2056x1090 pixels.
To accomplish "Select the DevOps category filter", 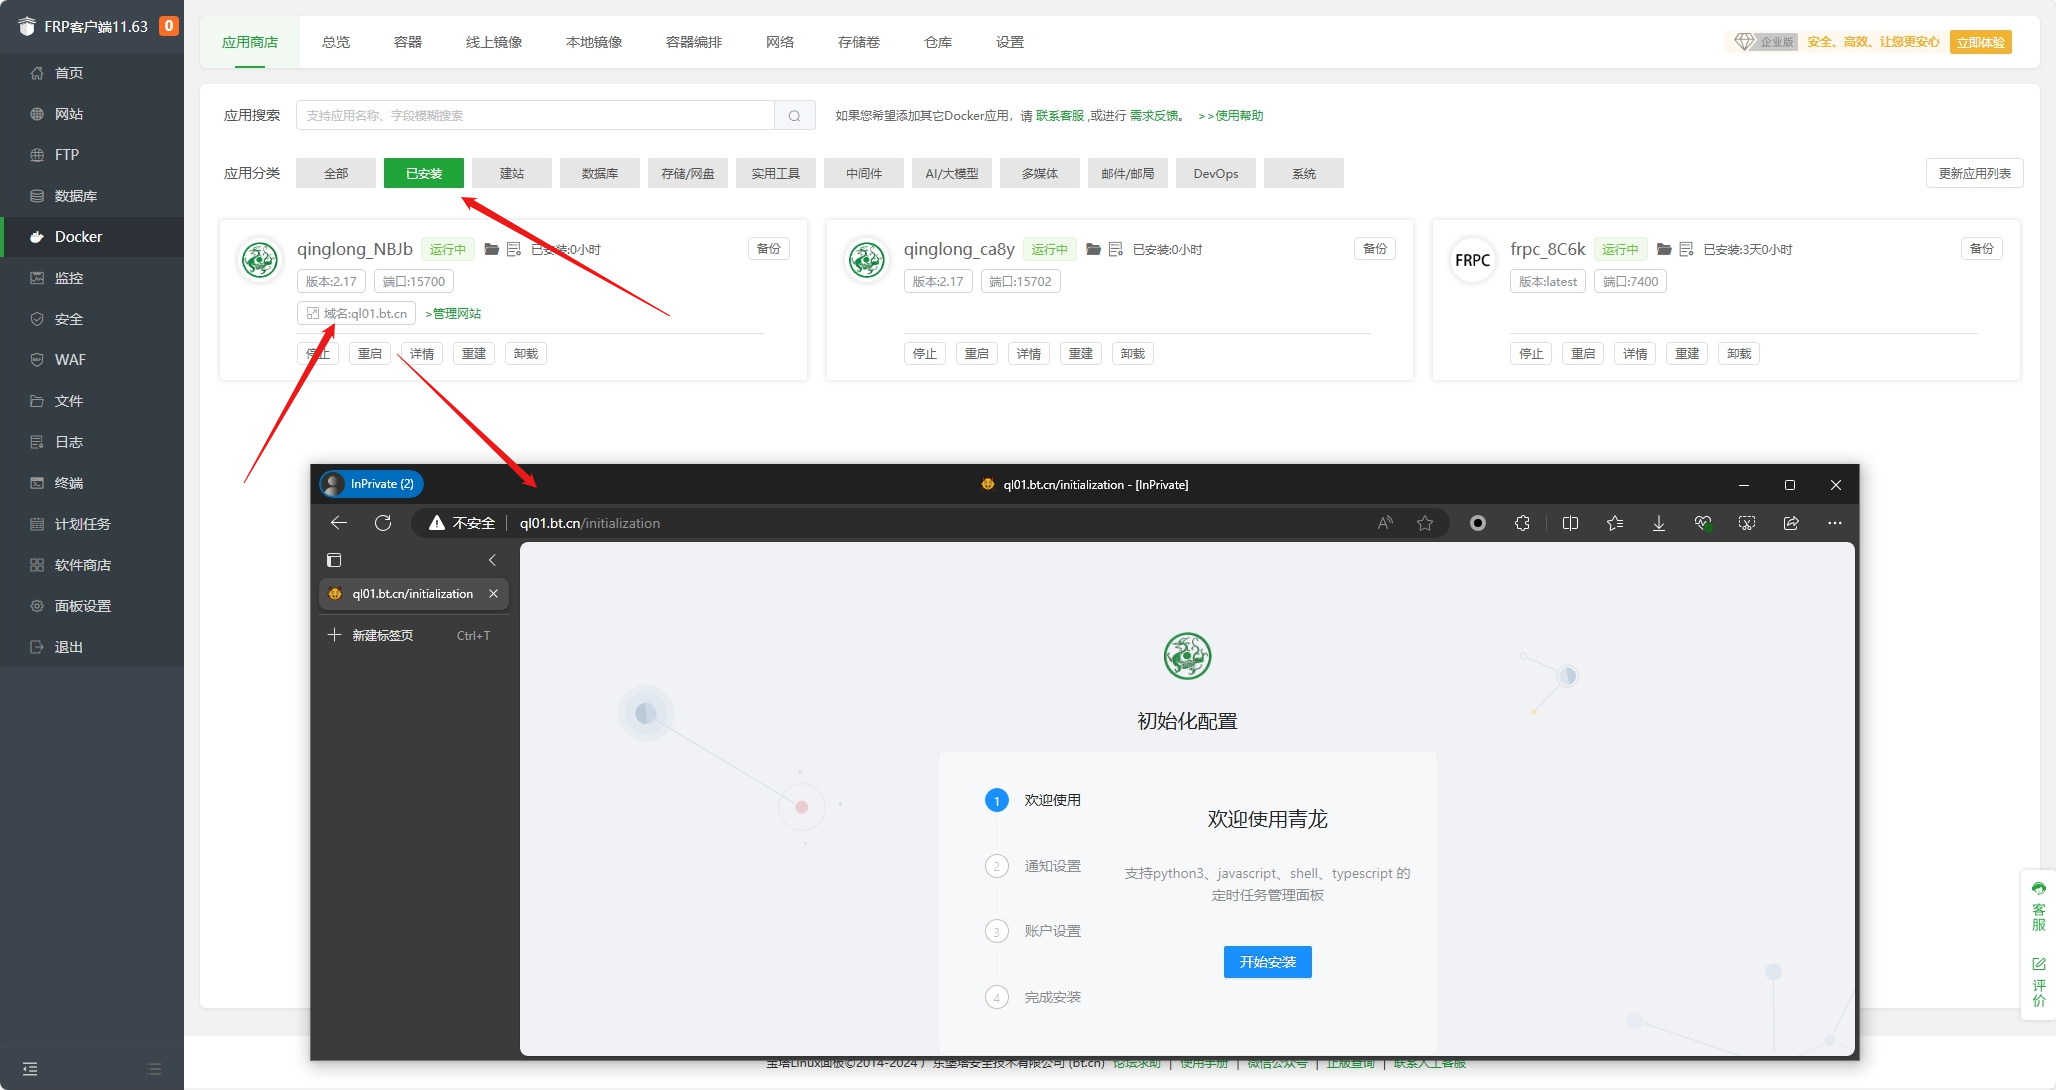I will click(x=1216, y=173).
